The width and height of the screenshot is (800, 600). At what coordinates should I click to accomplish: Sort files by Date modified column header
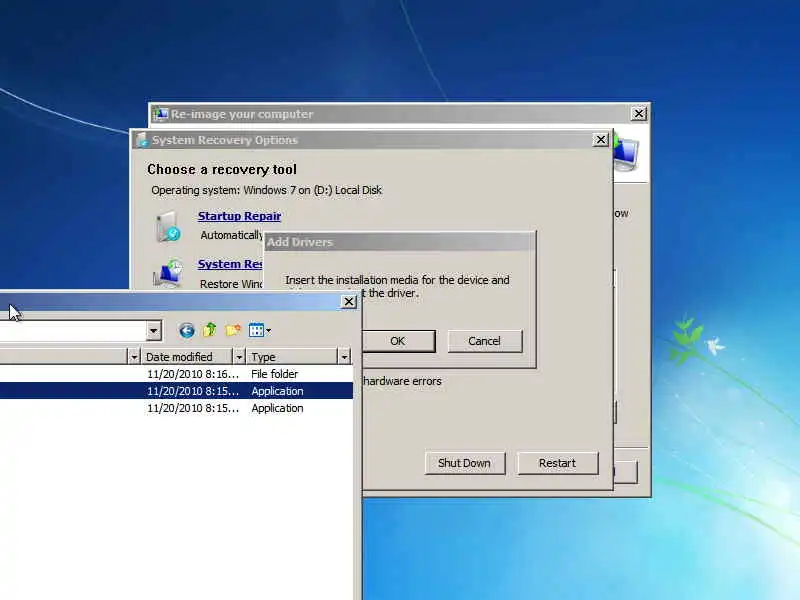point(187,357)
